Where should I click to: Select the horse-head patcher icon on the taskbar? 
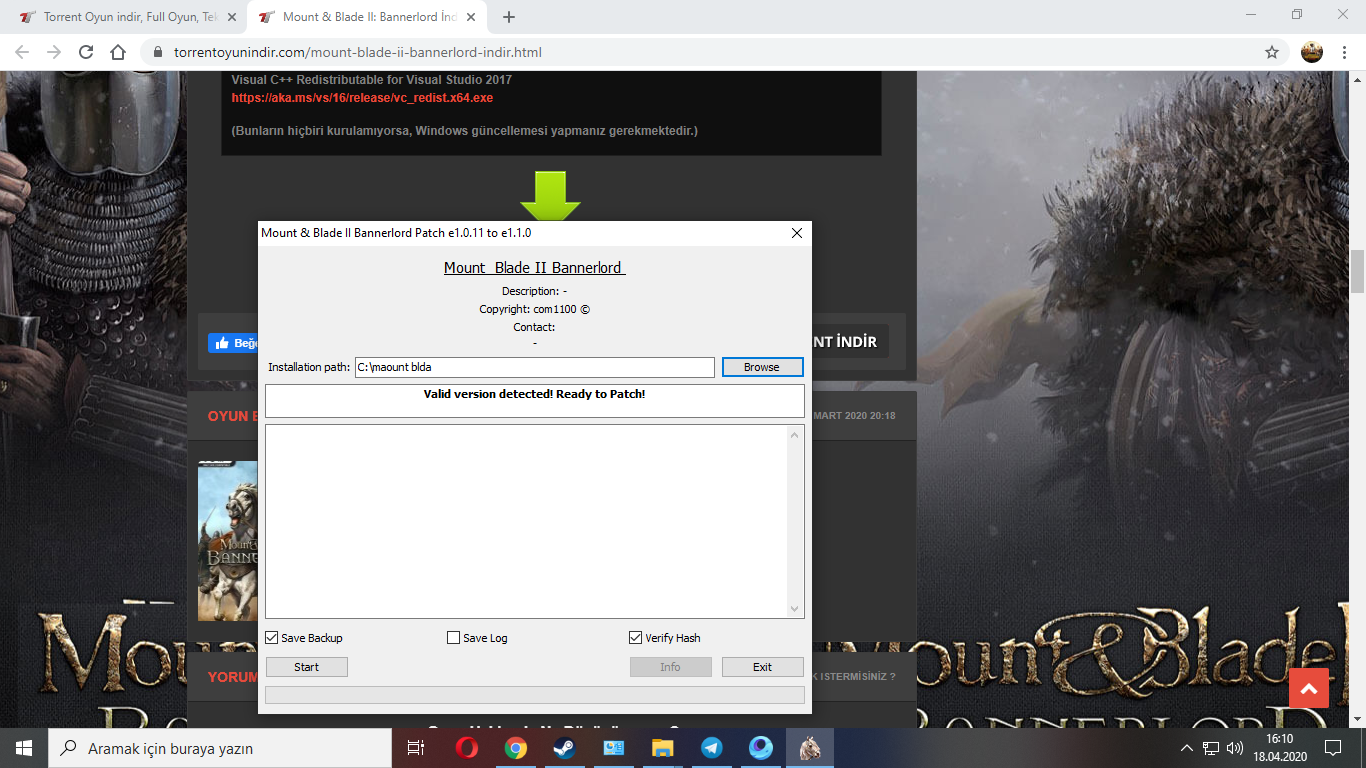tap(809, 748)
